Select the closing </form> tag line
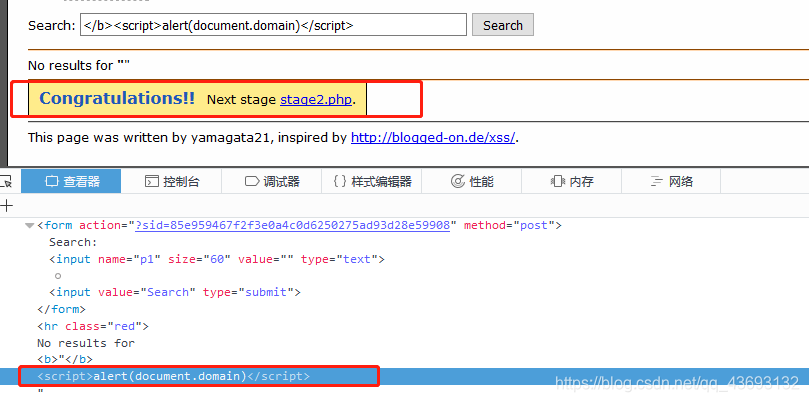809x402 pixels. tap(61, 309)
